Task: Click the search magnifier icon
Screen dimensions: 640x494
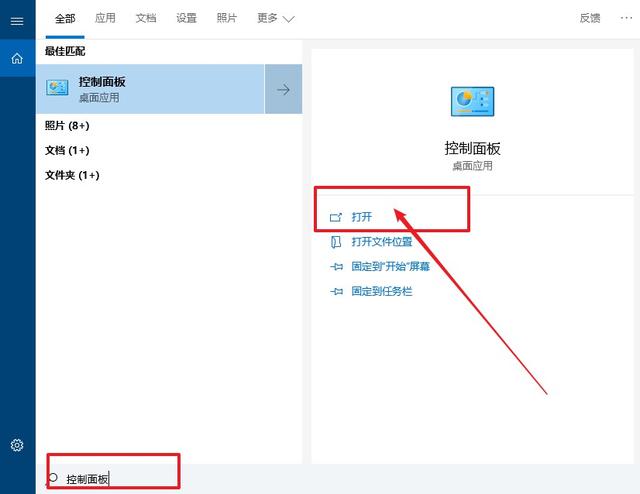Action: 53,478
